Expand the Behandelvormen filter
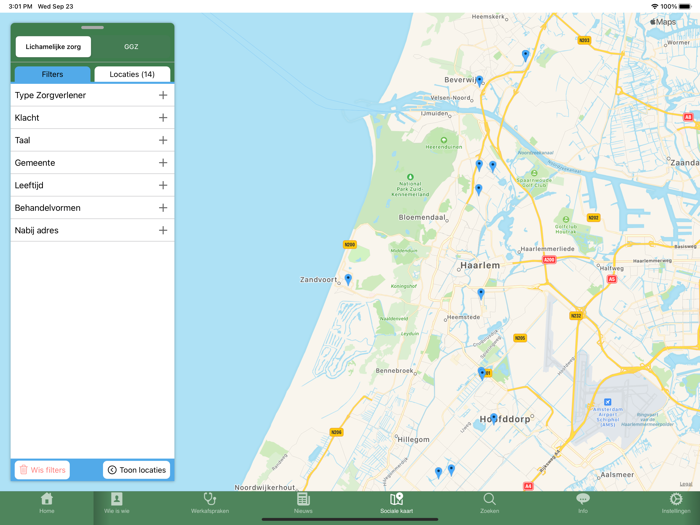This screenshot has width=700, height=525. coord(92,208)
